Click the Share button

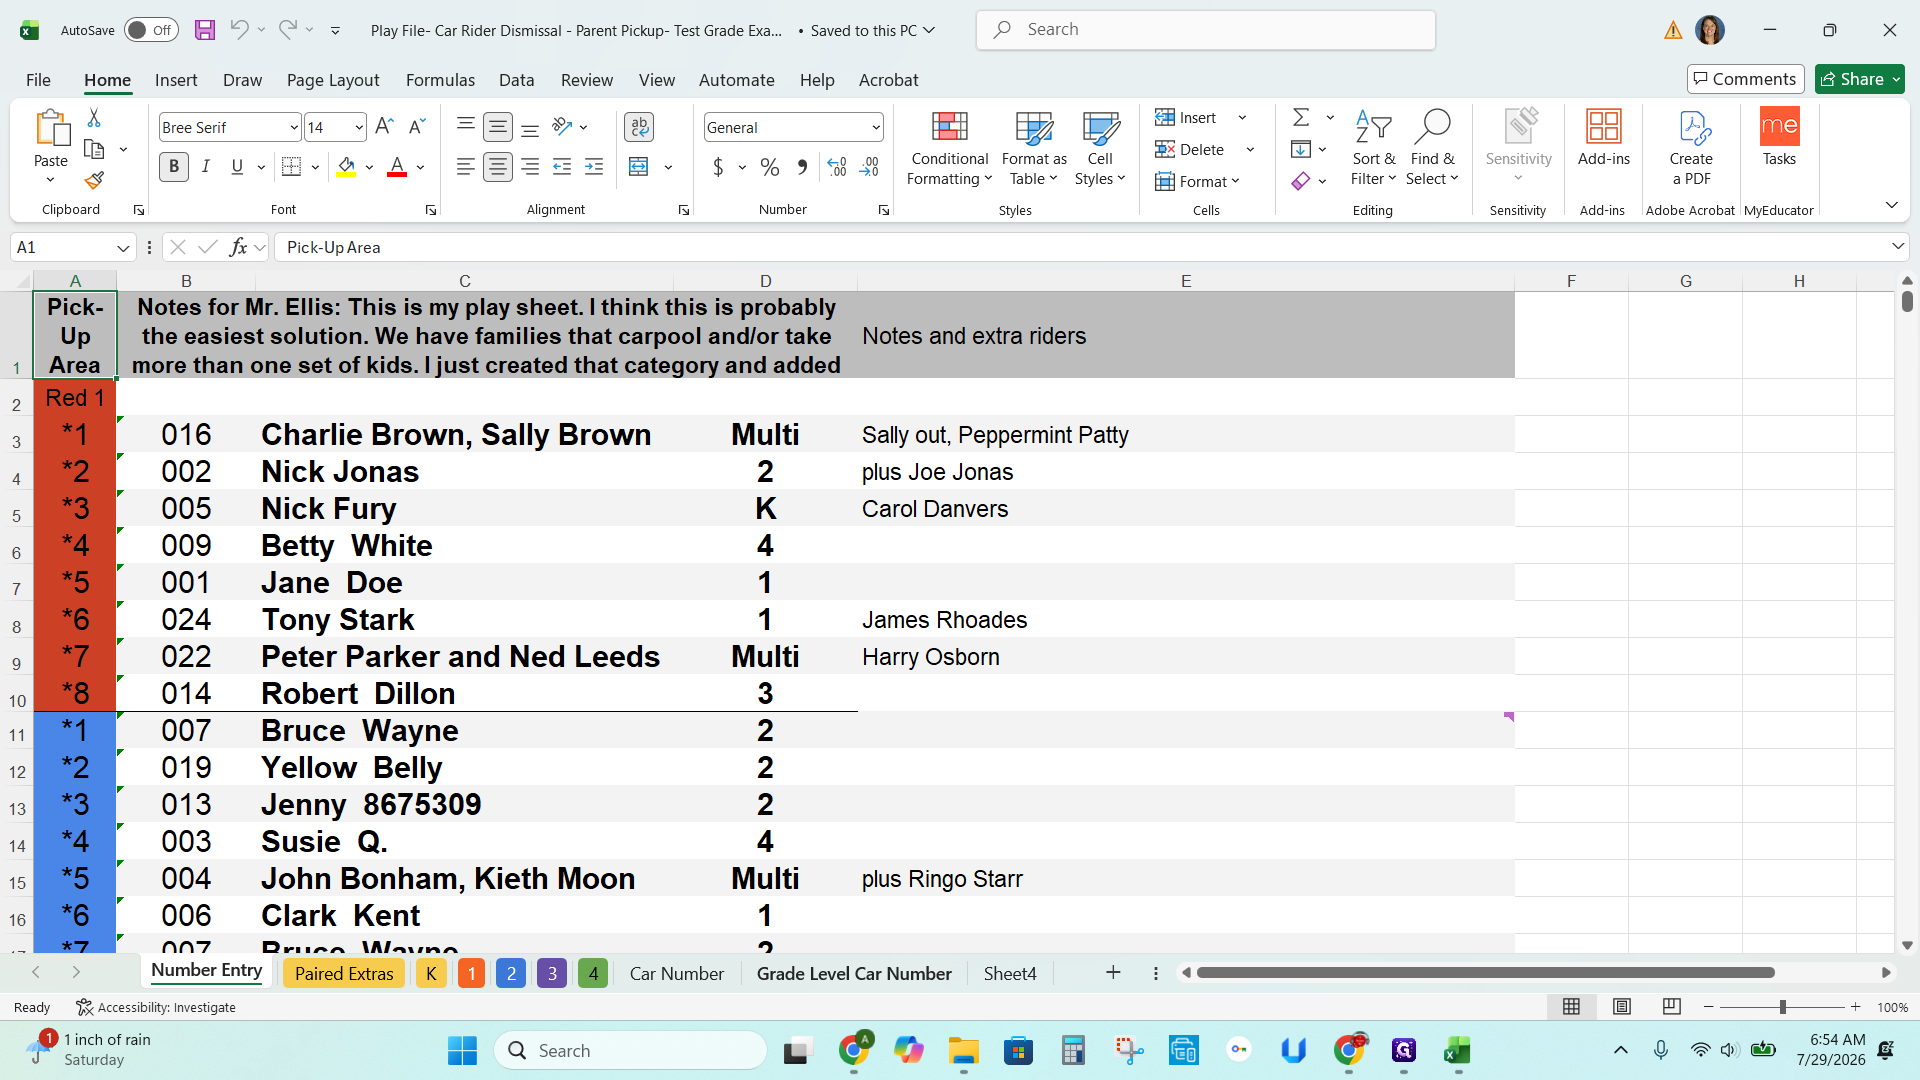coord(1859,79)
